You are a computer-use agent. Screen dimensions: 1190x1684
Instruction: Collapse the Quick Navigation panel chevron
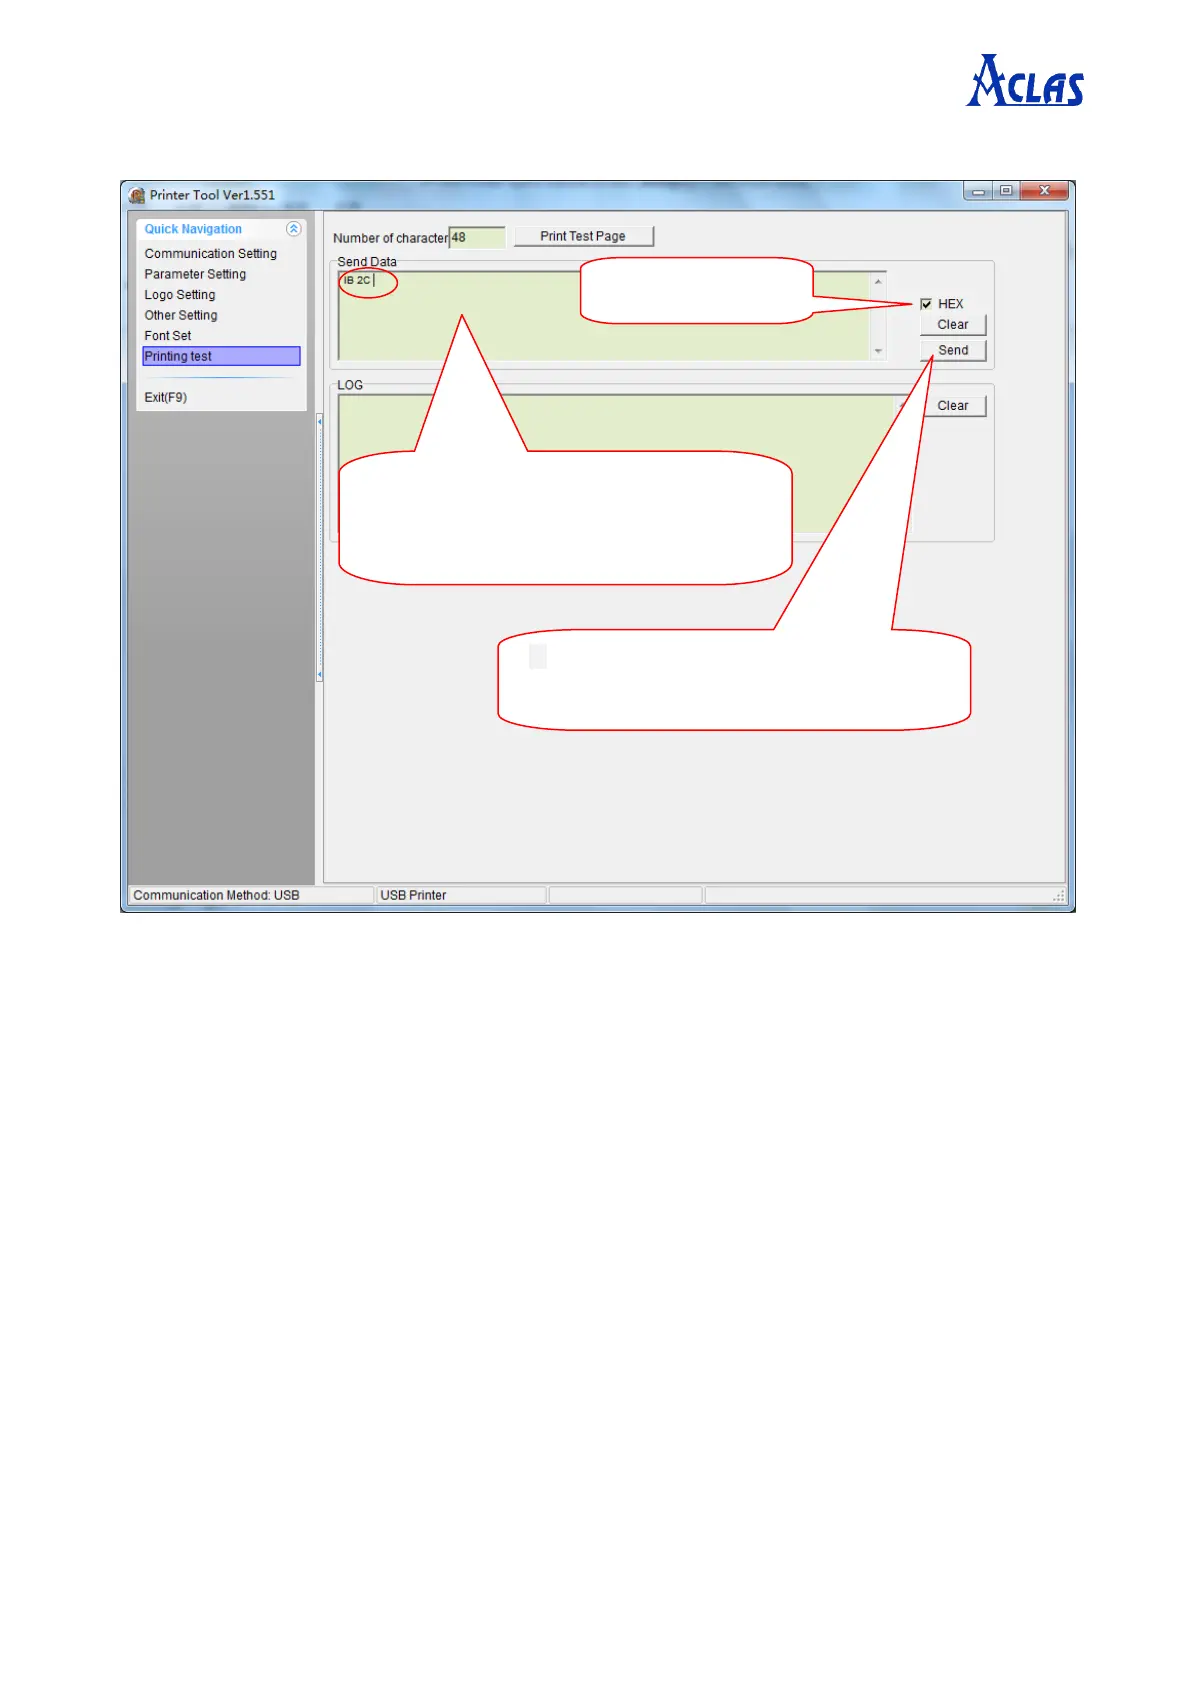tap(293, 229)
